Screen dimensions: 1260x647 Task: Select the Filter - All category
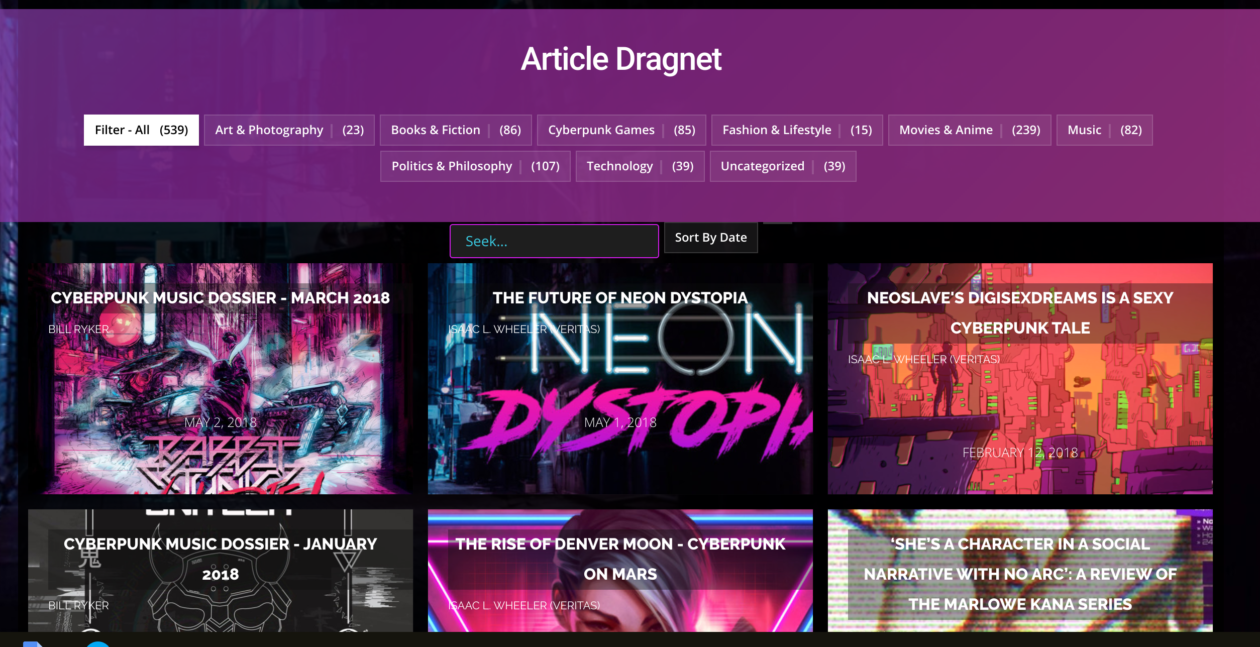tap(141, 130)
